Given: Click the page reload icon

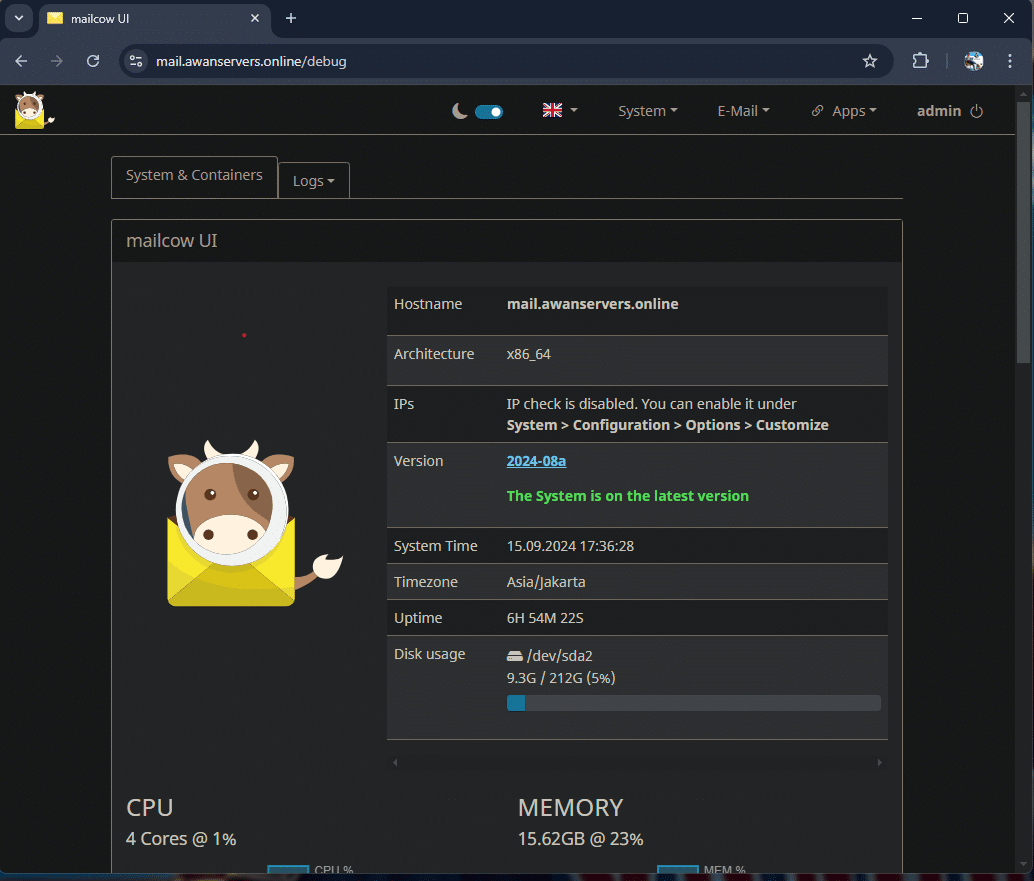Looking at the screenshot, I should (93, 61).
